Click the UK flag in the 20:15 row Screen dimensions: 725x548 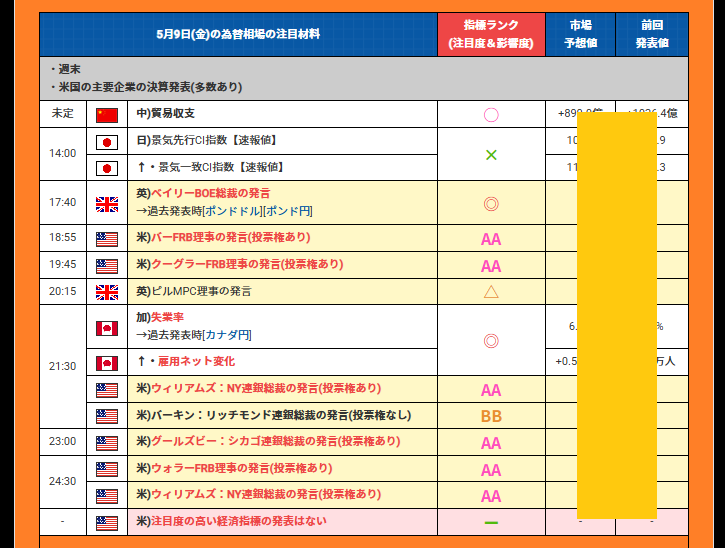click(x=107, y=292)
